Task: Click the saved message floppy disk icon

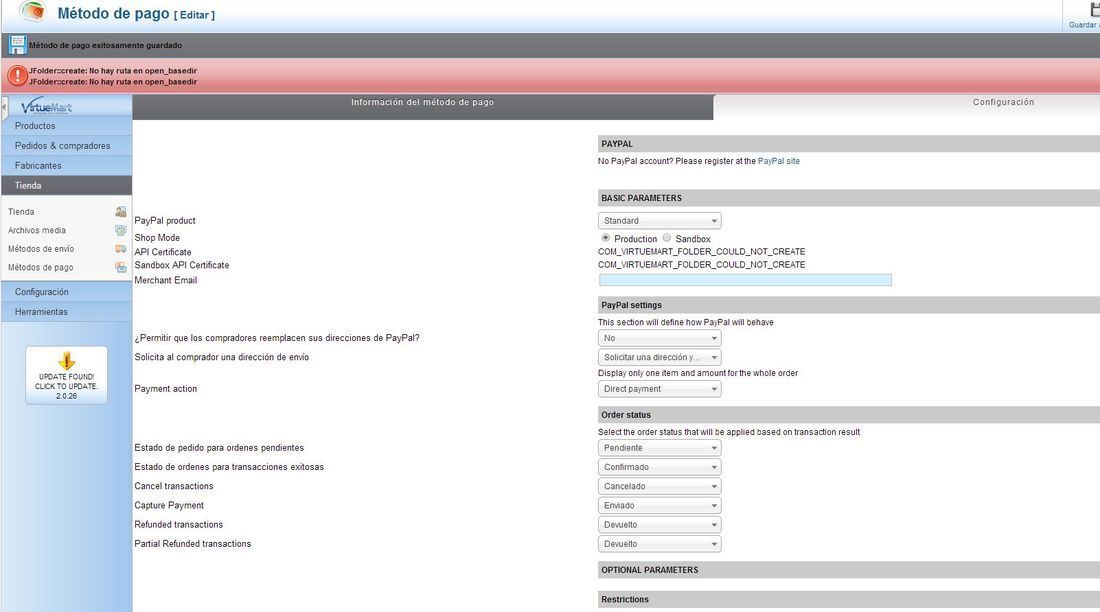Action: point(18,45)
